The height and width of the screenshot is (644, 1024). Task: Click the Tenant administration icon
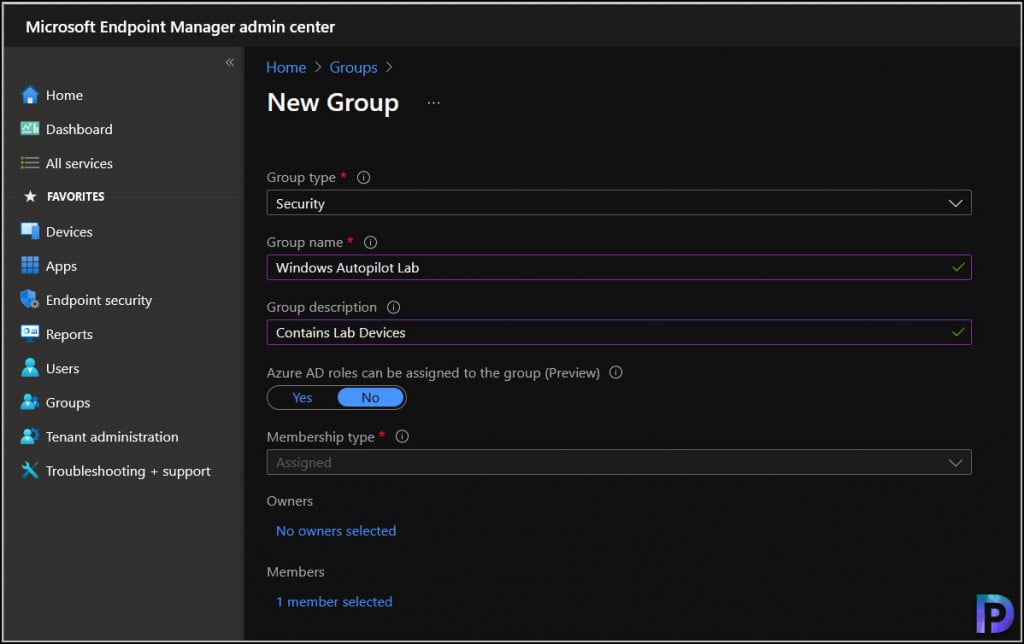30,436
